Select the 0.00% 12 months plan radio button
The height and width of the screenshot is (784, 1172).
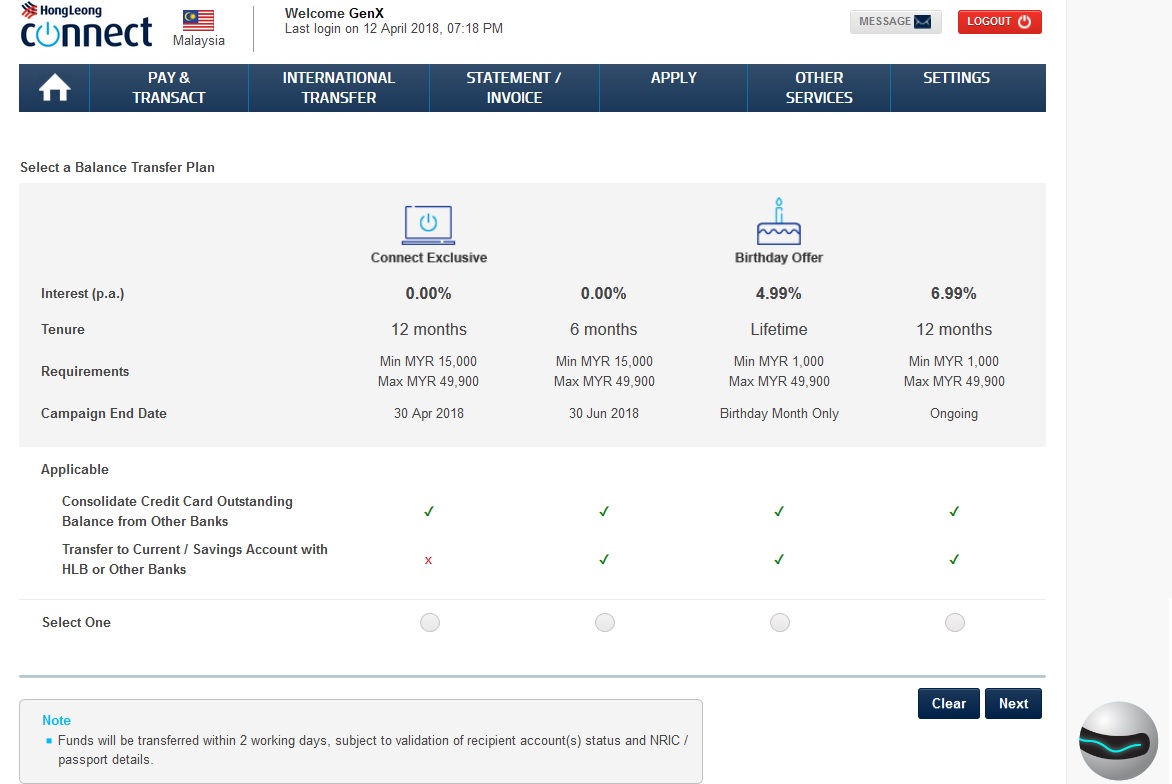click(429, 623)
